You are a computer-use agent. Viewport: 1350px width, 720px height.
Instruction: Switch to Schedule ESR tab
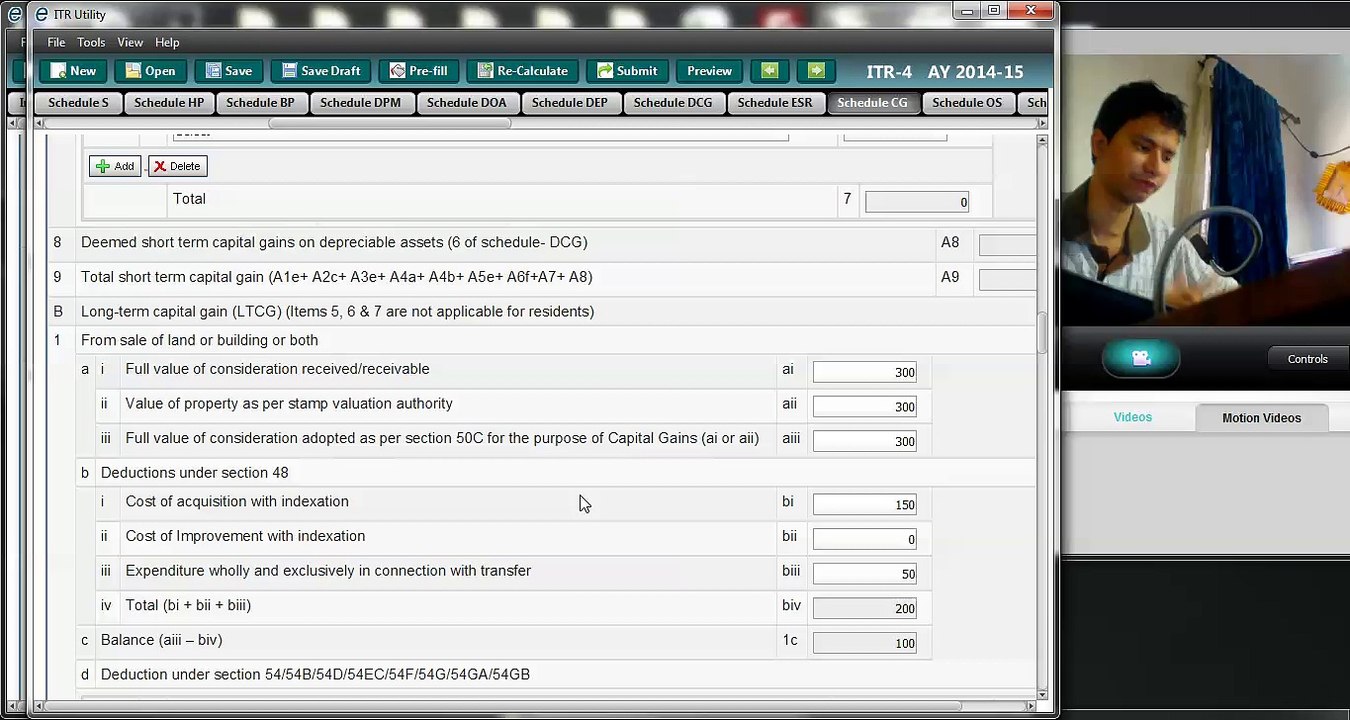(775, 102)
